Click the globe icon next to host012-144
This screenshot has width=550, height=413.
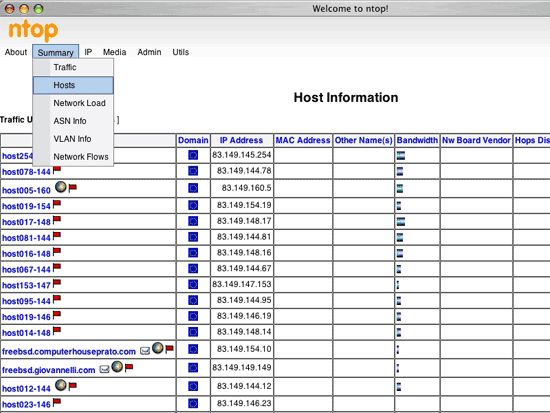(x=61, y=385)
